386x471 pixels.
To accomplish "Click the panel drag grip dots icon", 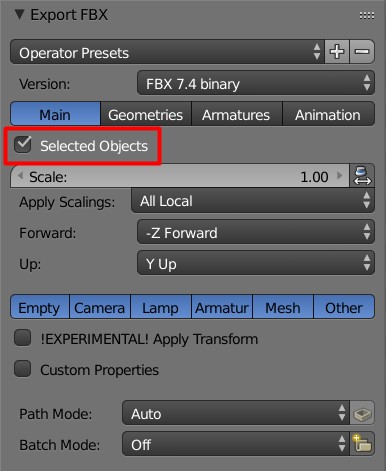I will tap(367, 15).
